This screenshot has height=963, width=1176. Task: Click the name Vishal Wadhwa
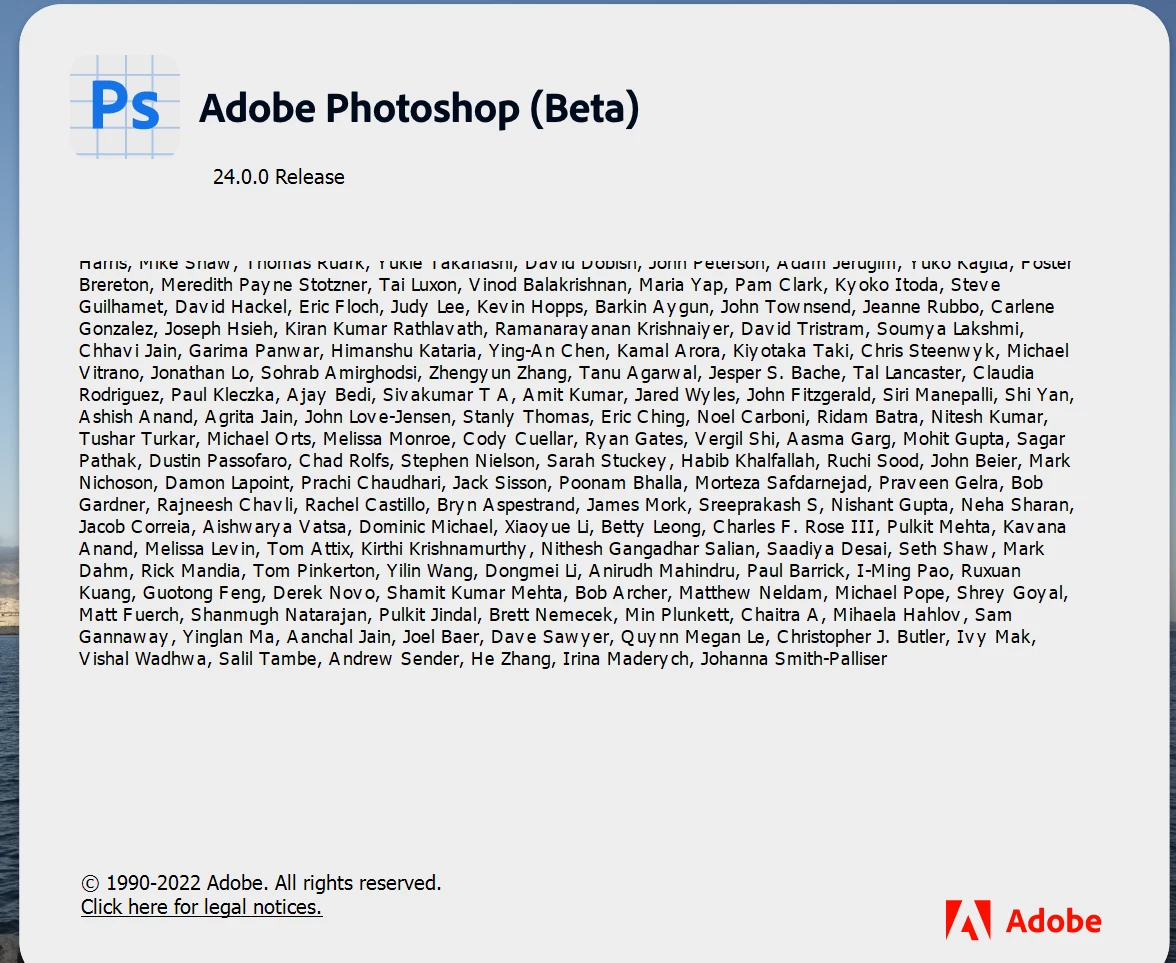coord(142,658)
